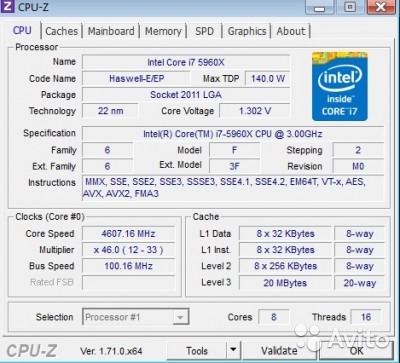Expand the Processor #1 selection combo box
The height and width of the screenshot is (363, 400).
click(136, 317)
